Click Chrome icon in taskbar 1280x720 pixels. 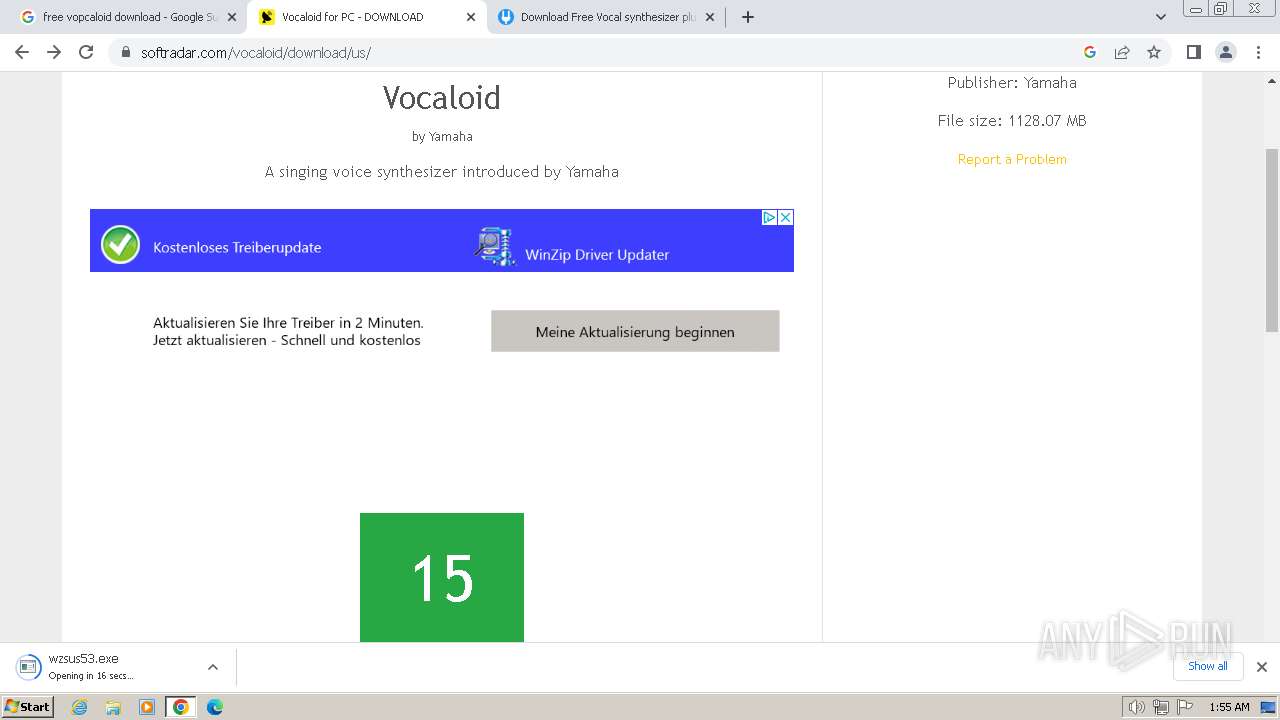point(181,707)
